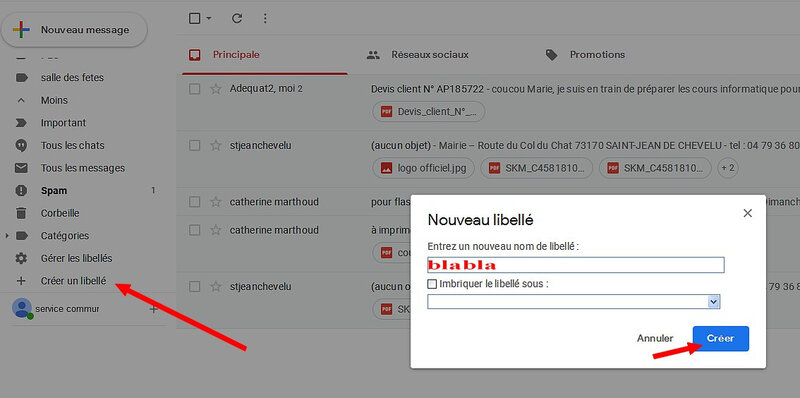The height and width of the screenshot is (398, 800).
Task: Click the plus icon beside Créer un libellé
Action: [x=21, y=281]
